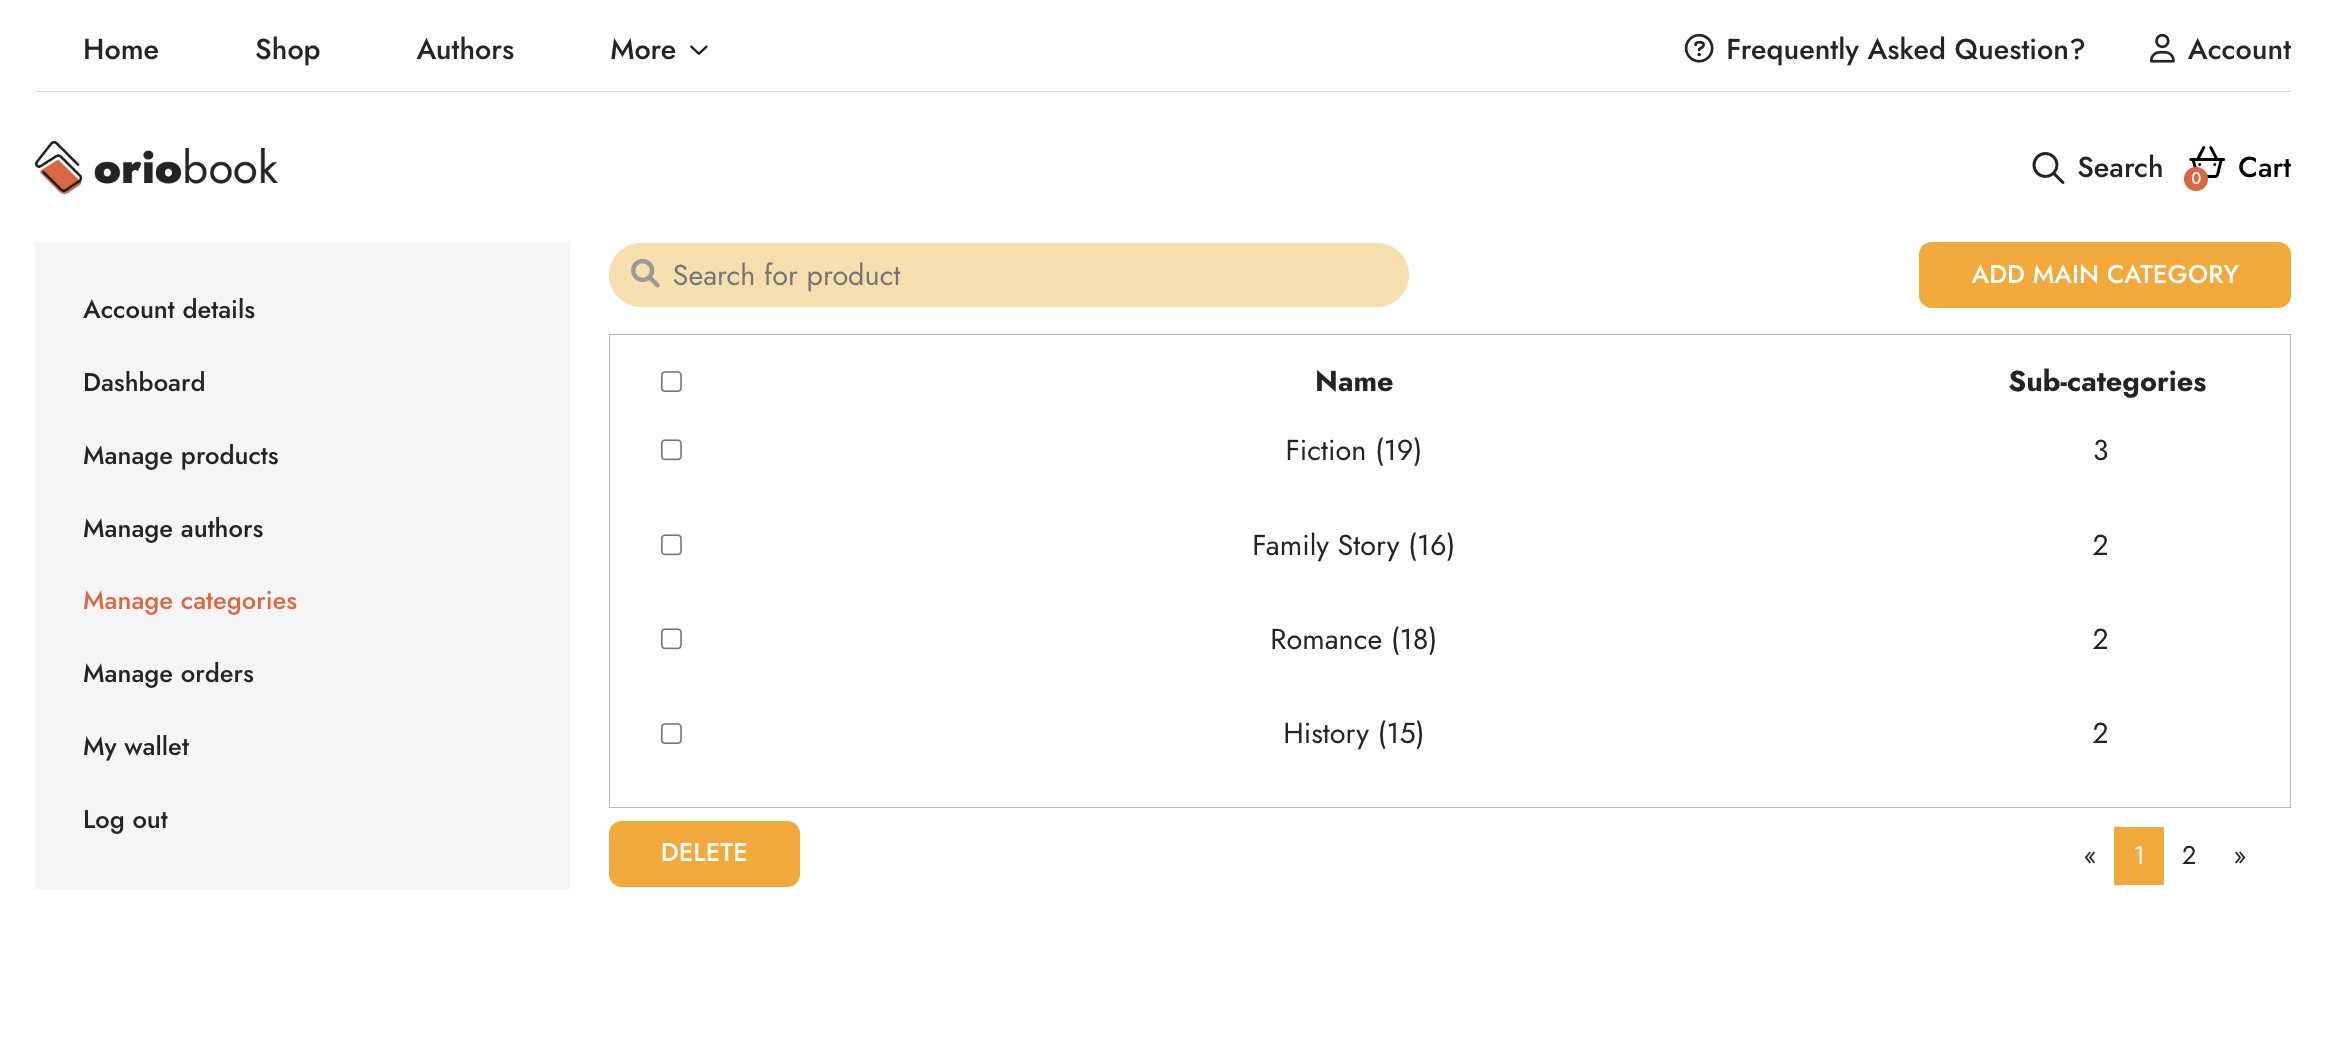Tick the Romance row checkbox
2340x1042 pixels.
(x=671, y=639)
